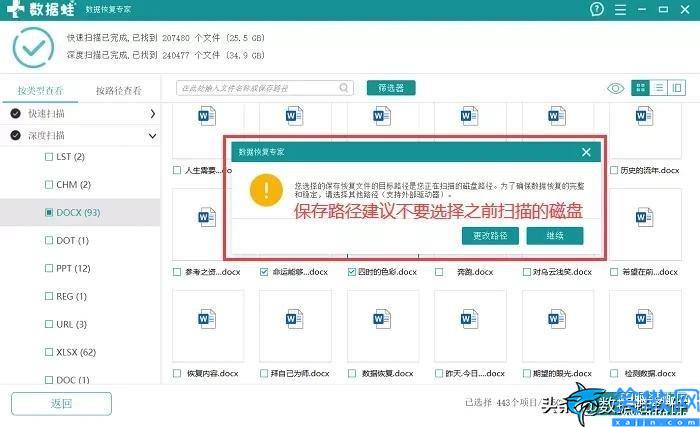This screenshot has height=427, width=700.
Task: Select checkbox for 对乌云浅笑.docx
Action: pyautogui.click(x=527, y=272)
